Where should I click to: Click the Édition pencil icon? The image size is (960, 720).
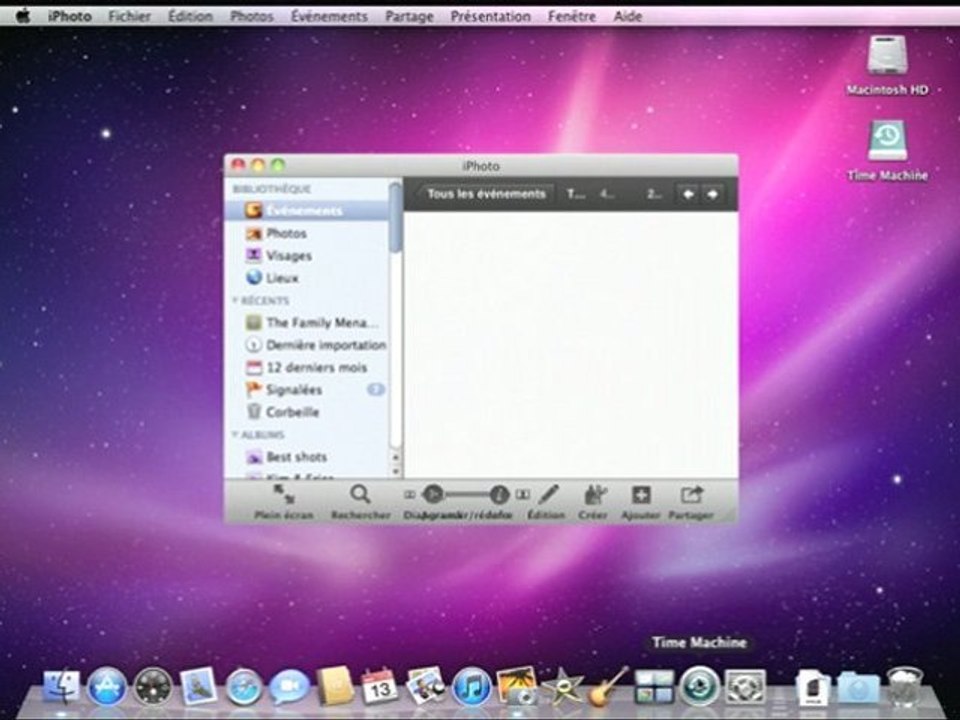(548, 495)
